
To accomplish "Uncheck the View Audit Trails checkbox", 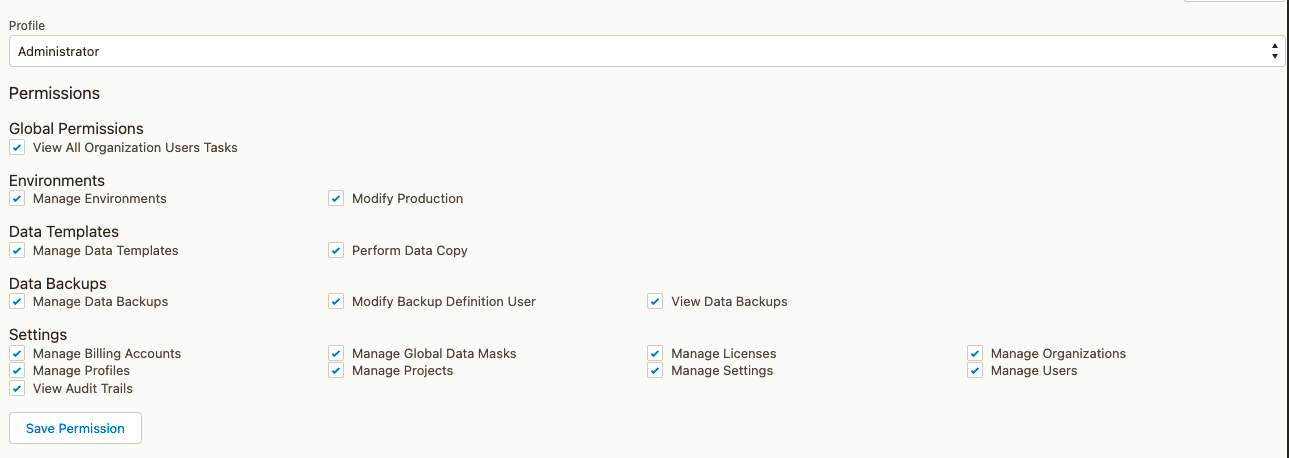I will tap(17, 389).
